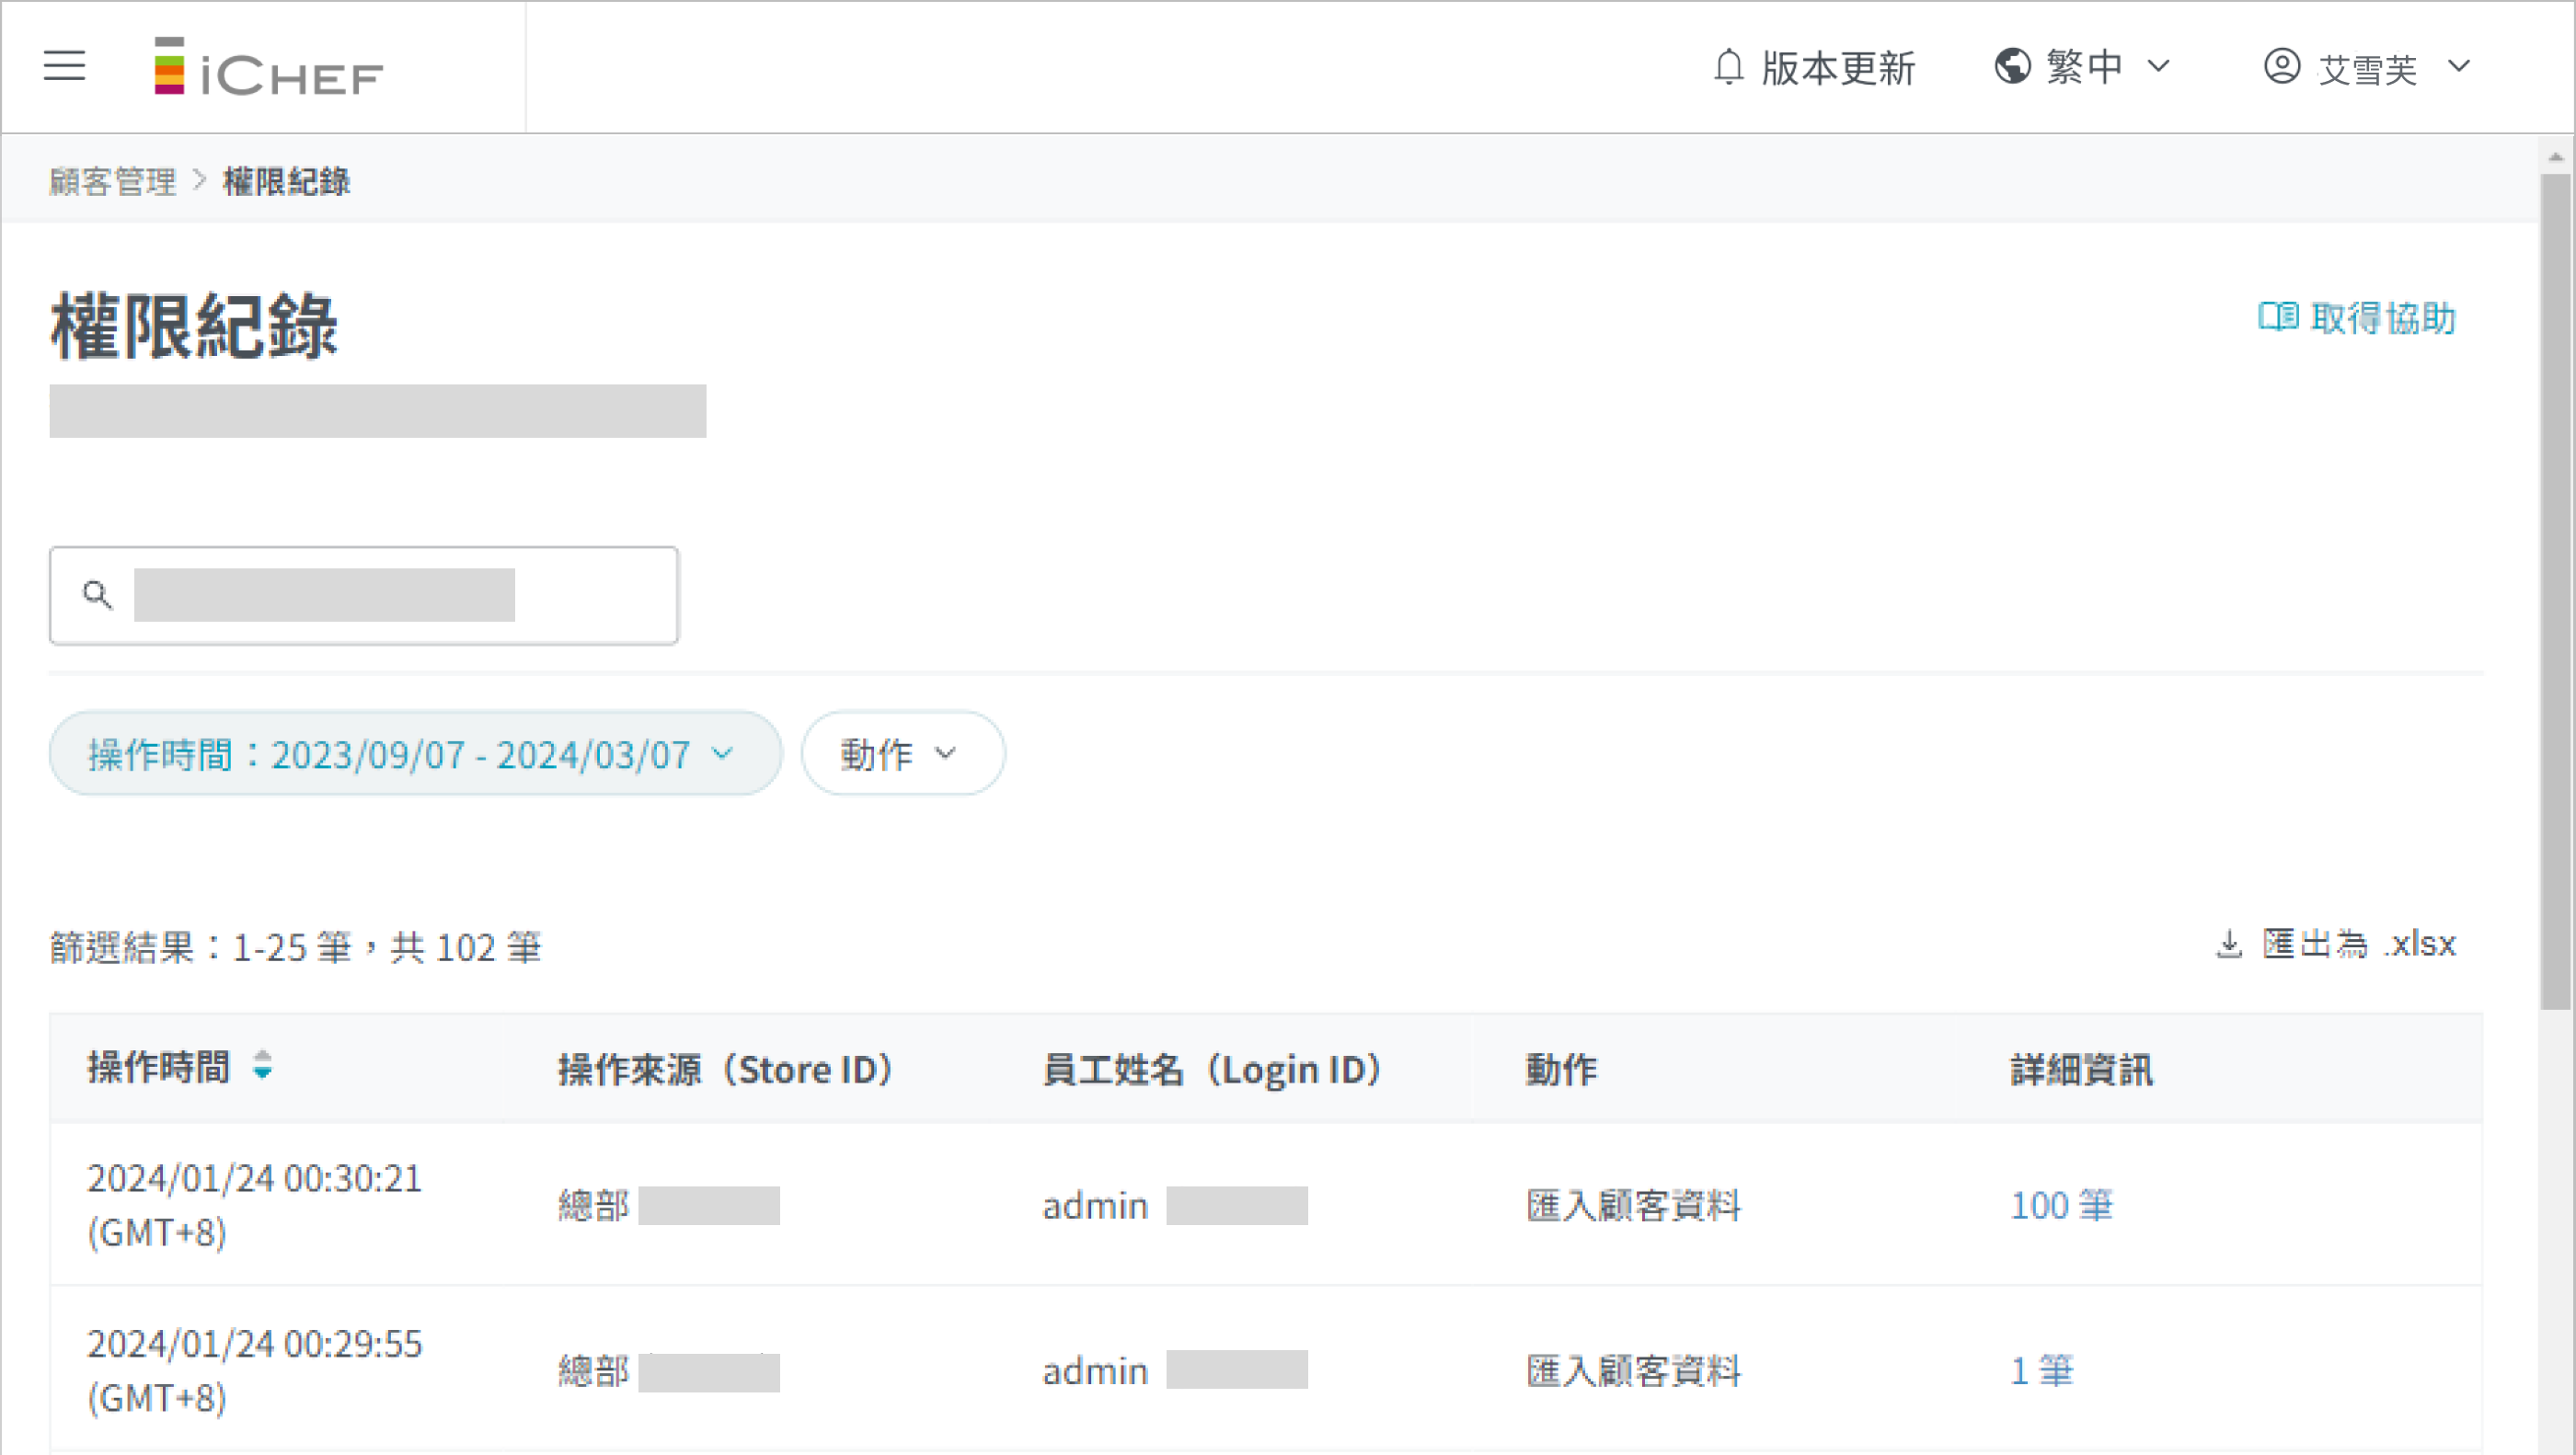Viewport: 2576px width, 1455px height.
Task: Click the version update bell icon
Action: [1728, 68]
